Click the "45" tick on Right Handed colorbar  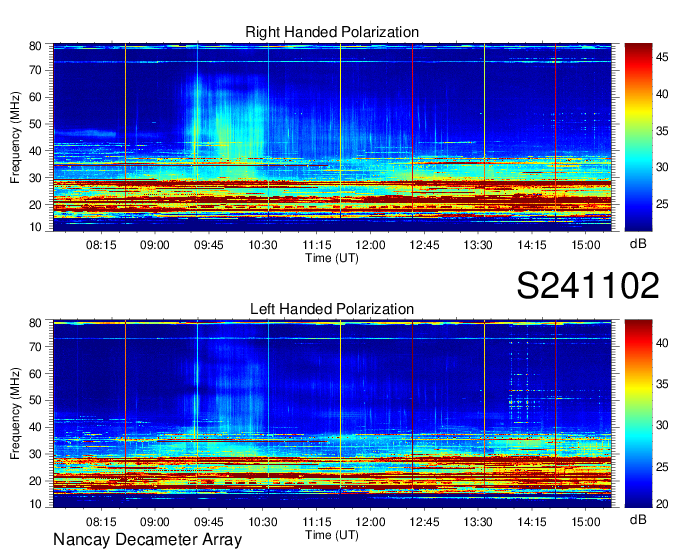662,57
